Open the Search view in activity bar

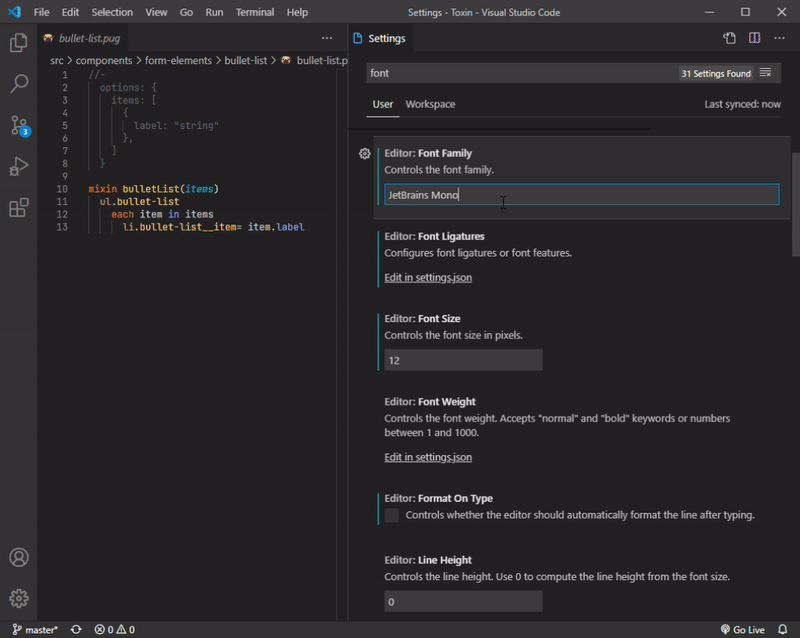19,84
